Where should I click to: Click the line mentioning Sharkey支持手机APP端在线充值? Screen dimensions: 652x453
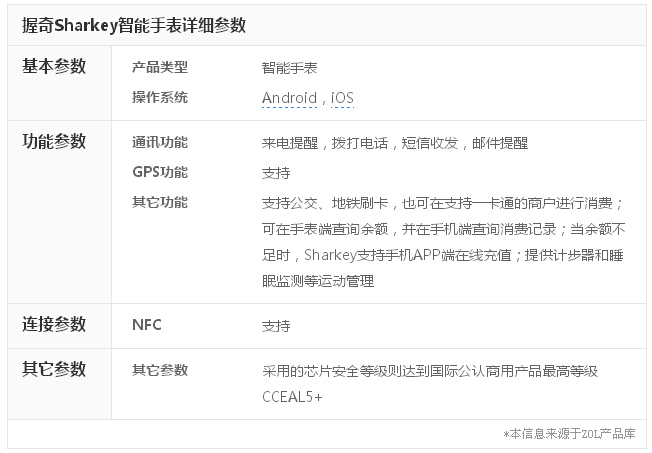pyautogui.click(x=442, y=255)
